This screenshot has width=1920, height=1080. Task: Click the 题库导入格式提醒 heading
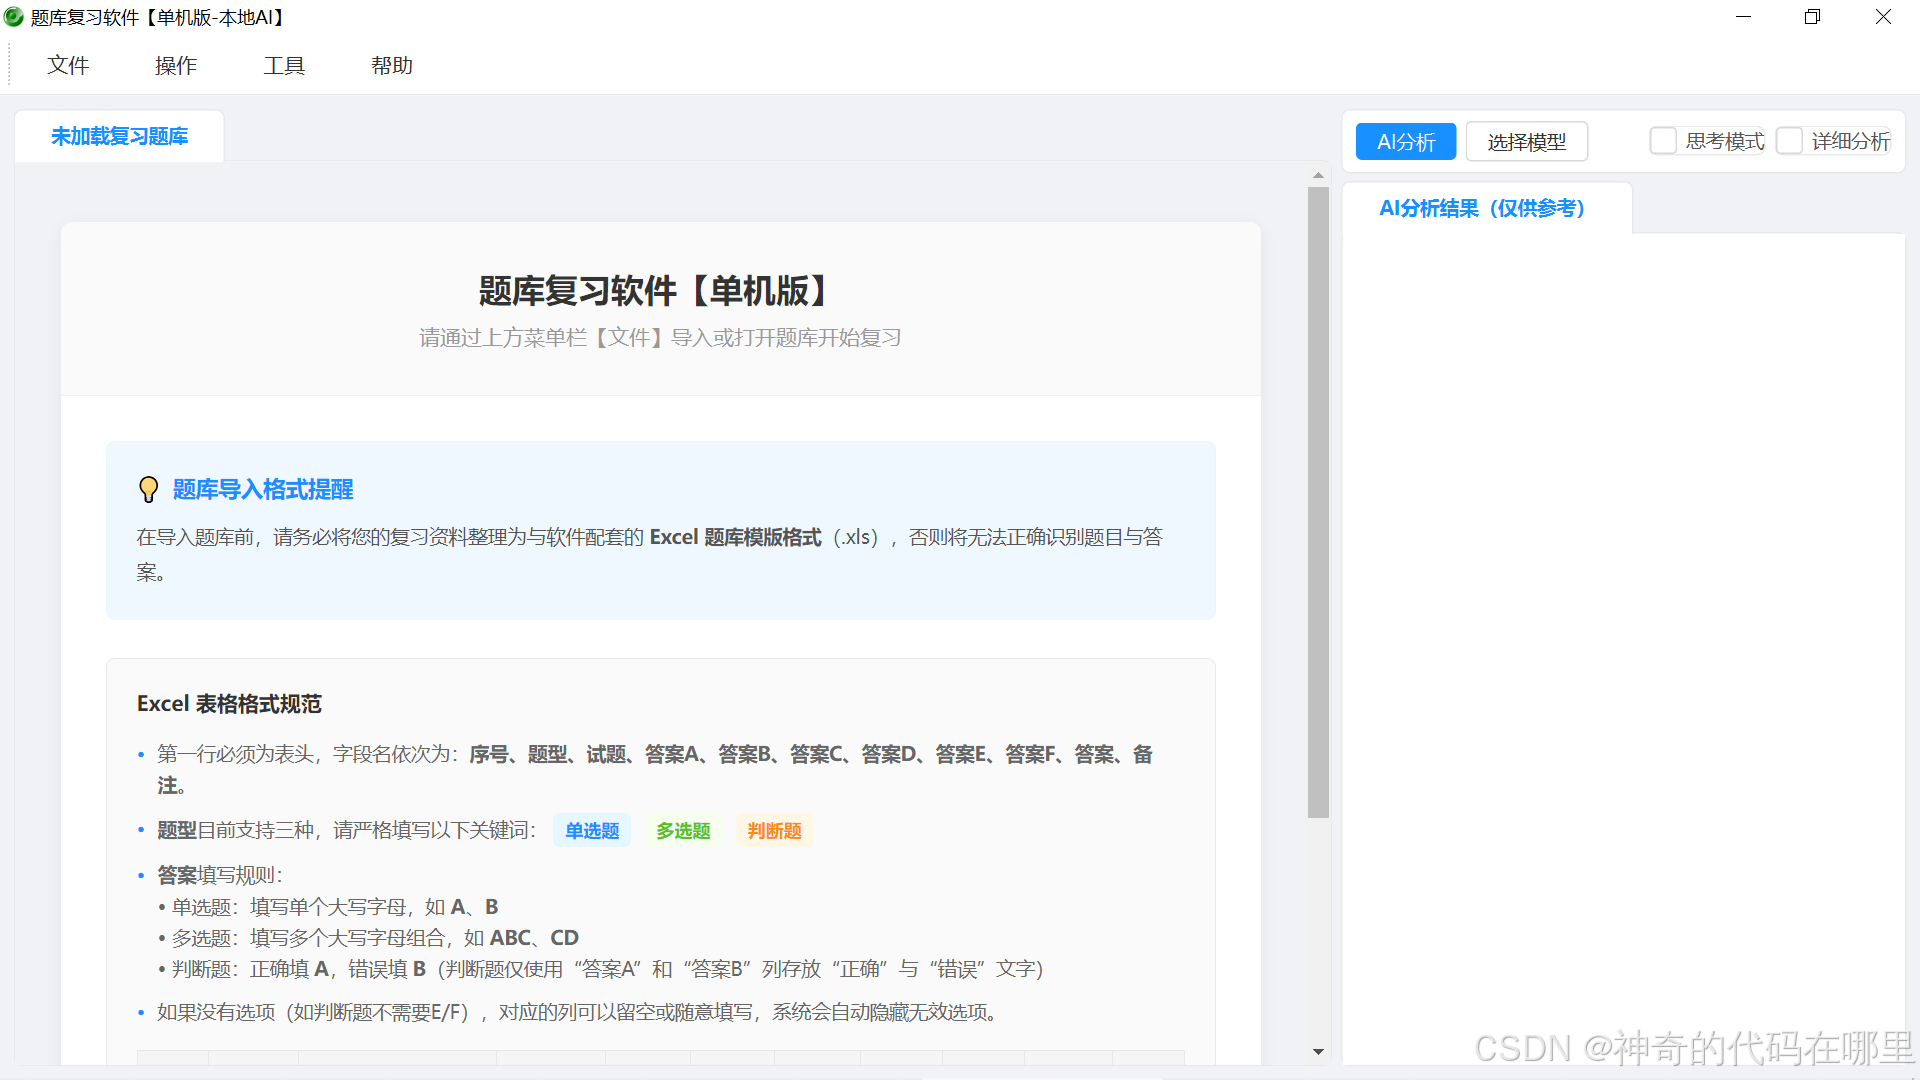pos(263,489)
